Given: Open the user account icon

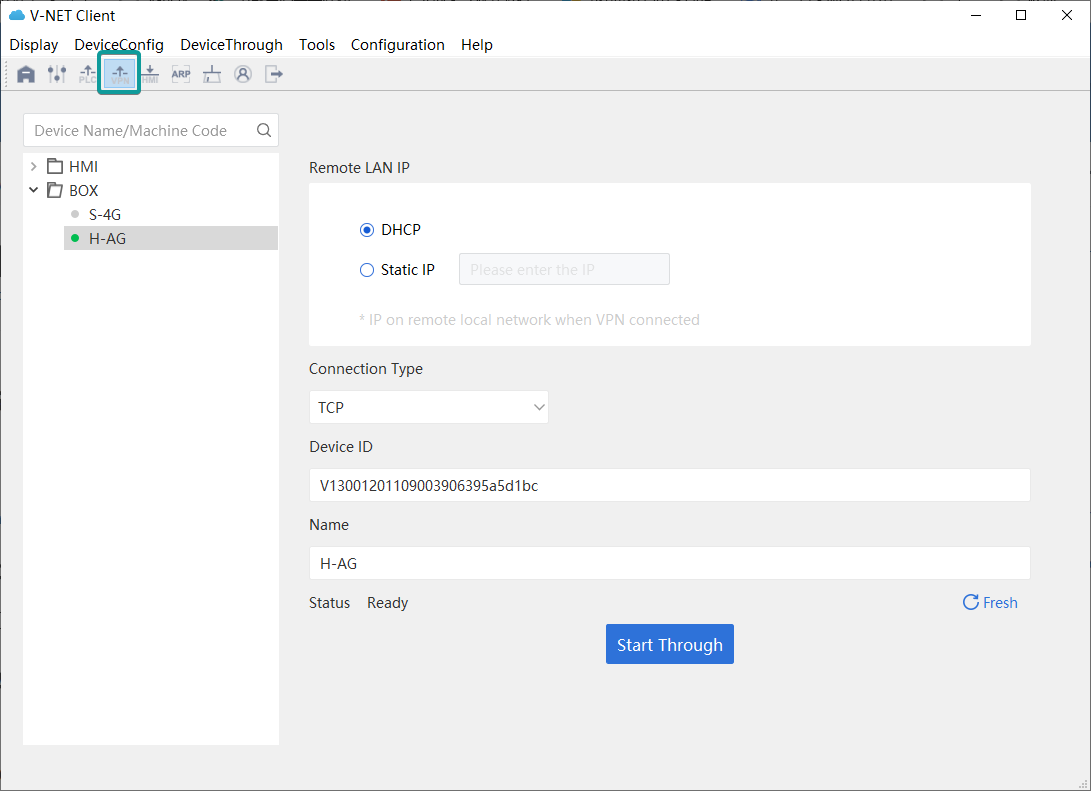Looking at the screenshot, I should (243, 73).
